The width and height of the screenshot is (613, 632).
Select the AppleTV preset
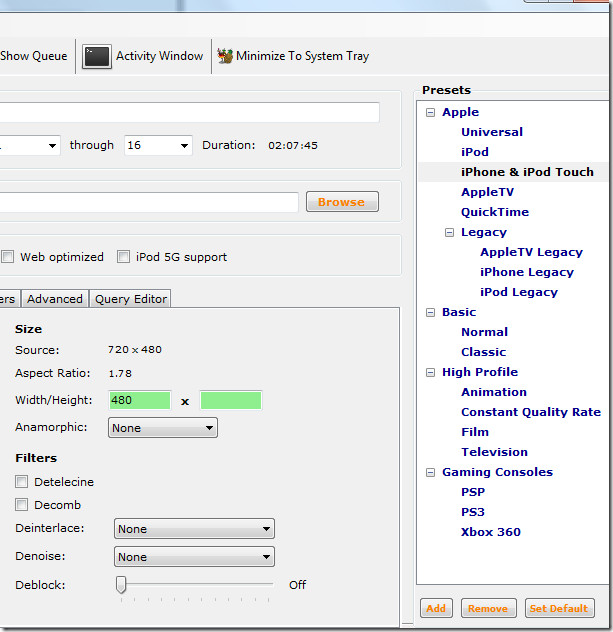click(487, 192)
